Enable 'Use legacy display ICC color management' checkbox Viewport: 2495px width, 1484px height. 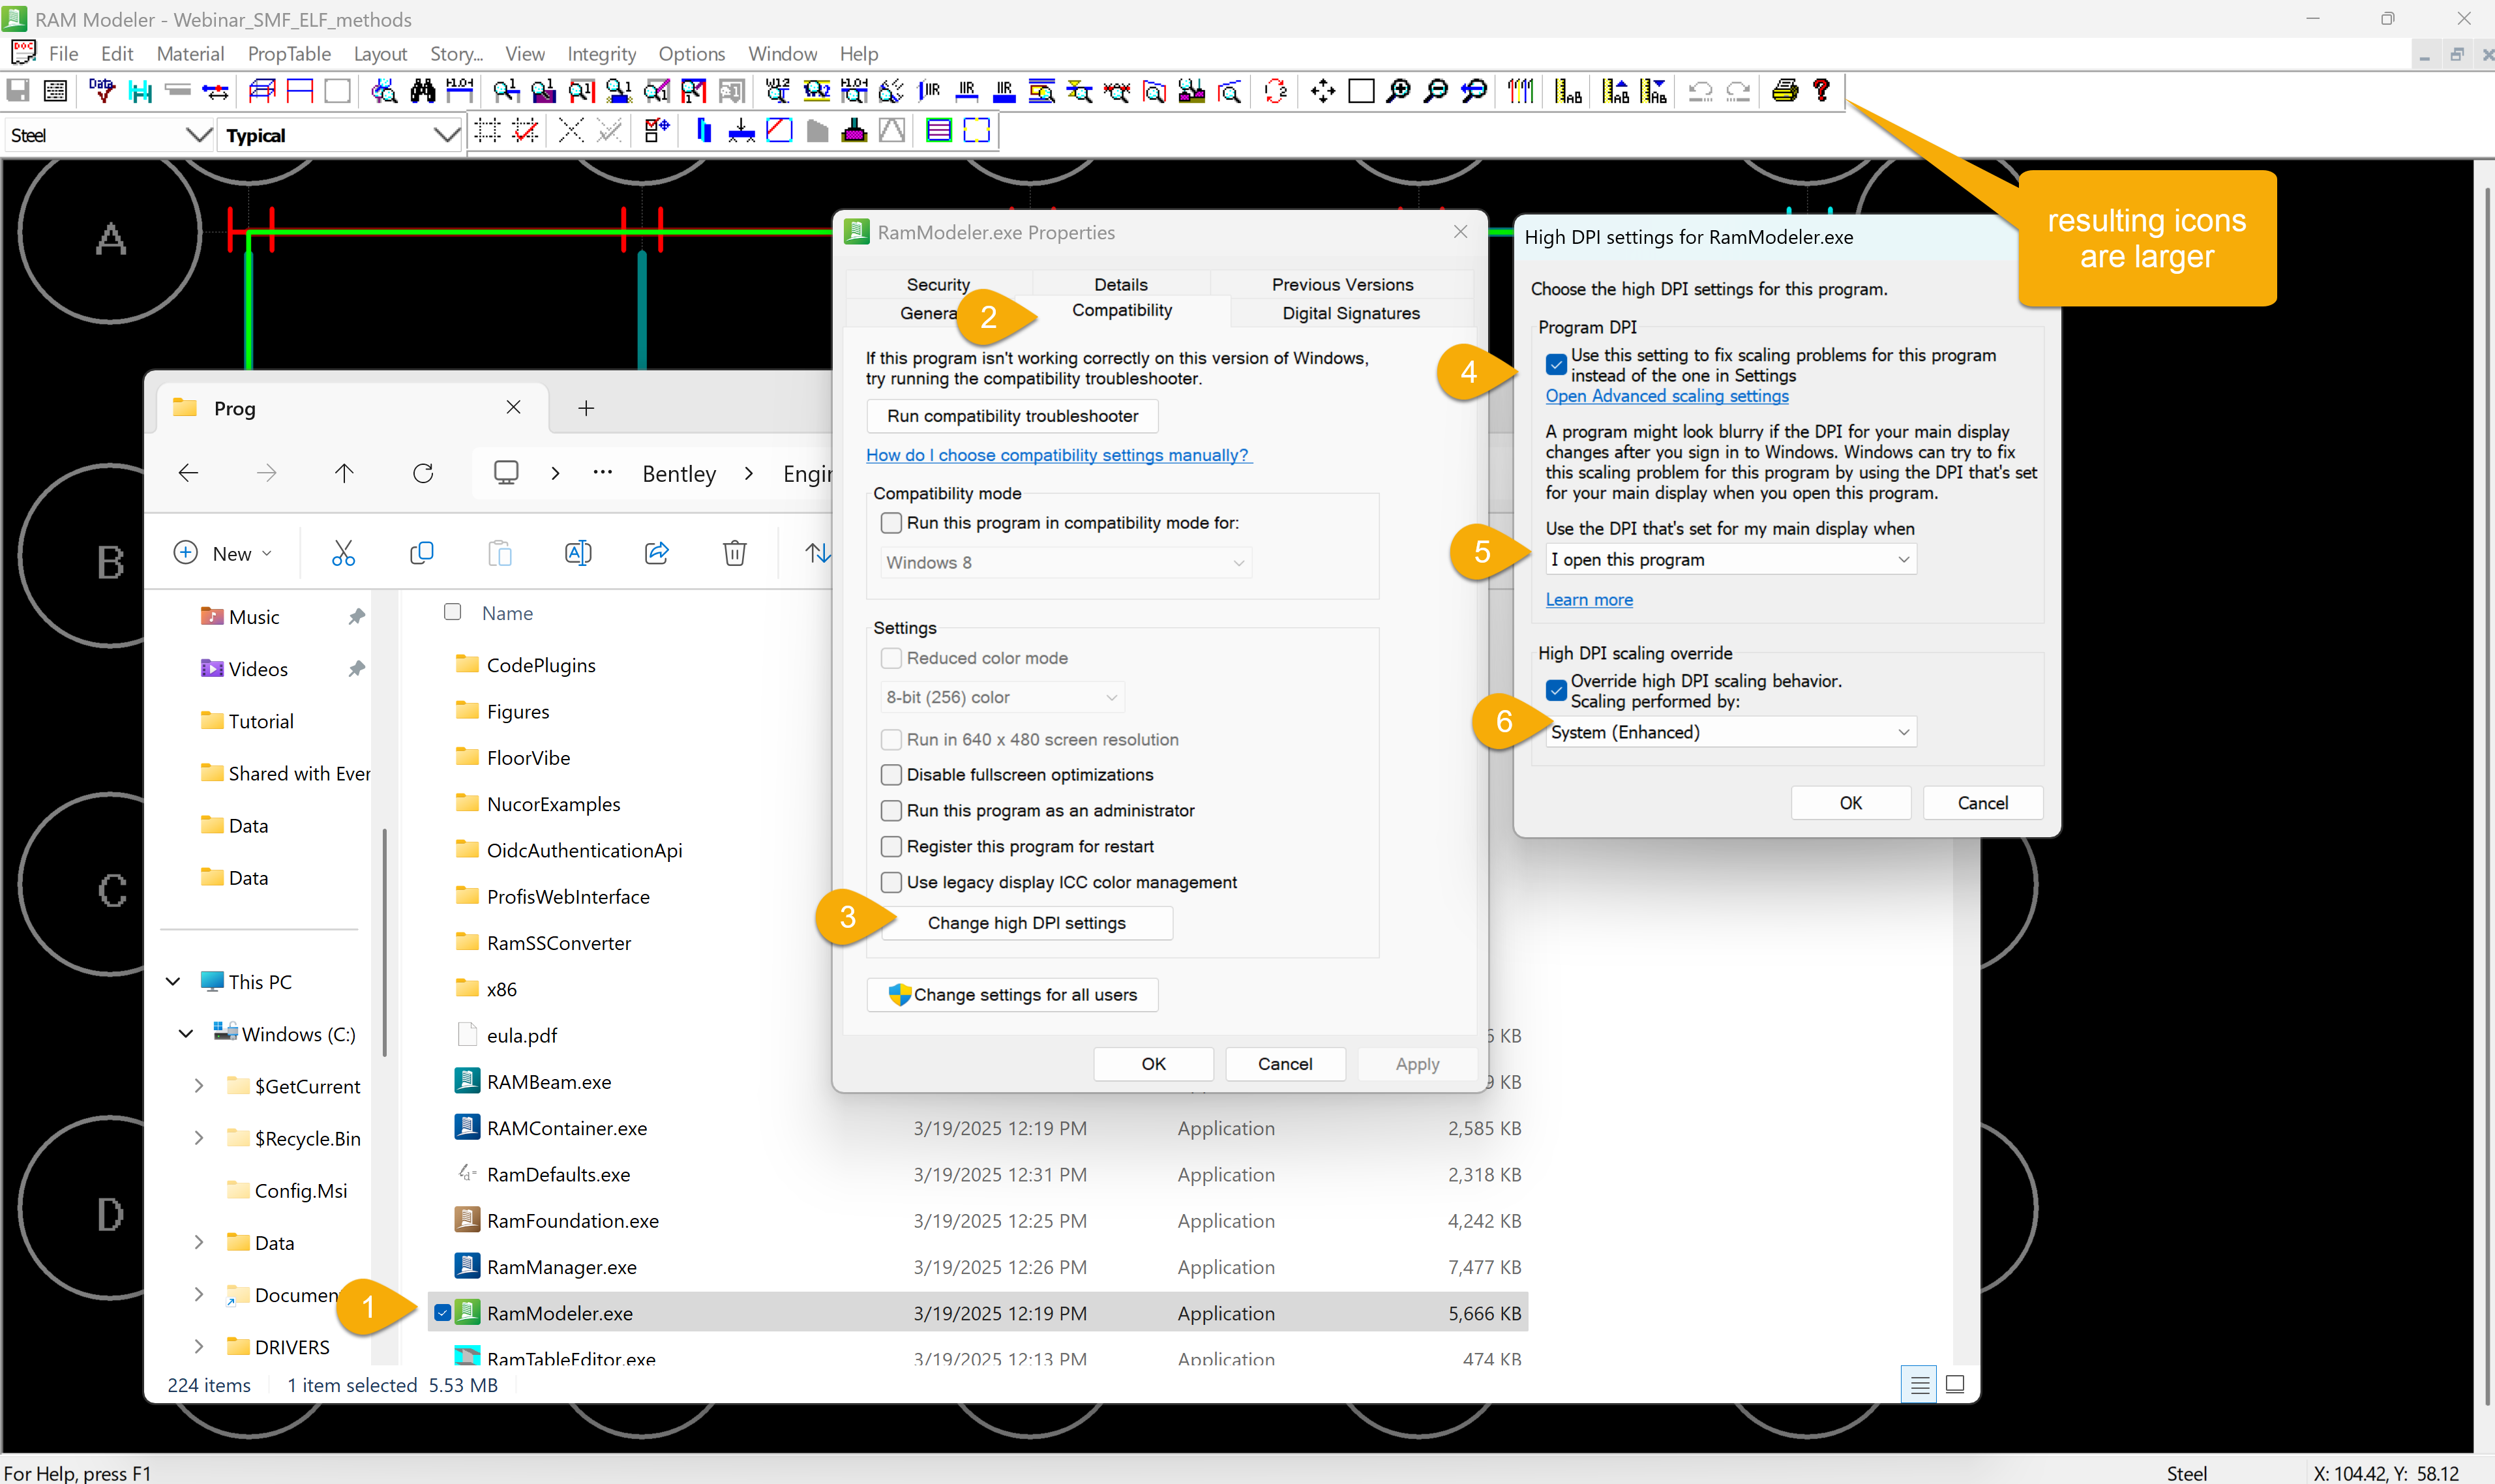891,883
